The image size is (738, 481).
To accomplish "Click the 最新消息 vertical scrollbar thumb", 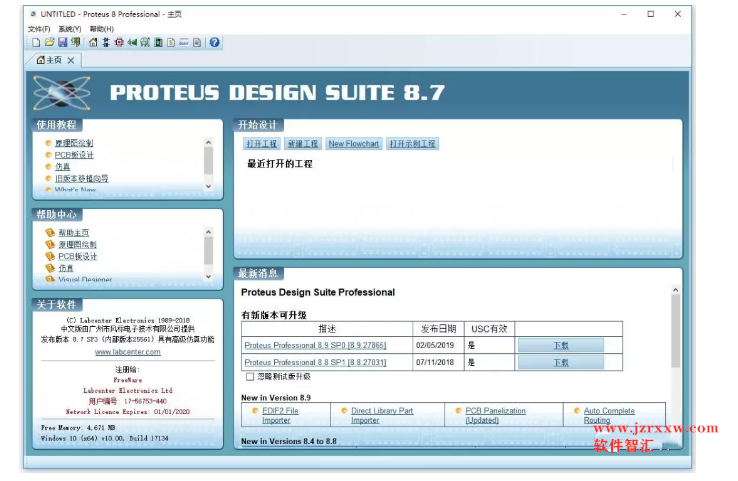I will click(675, 331).
